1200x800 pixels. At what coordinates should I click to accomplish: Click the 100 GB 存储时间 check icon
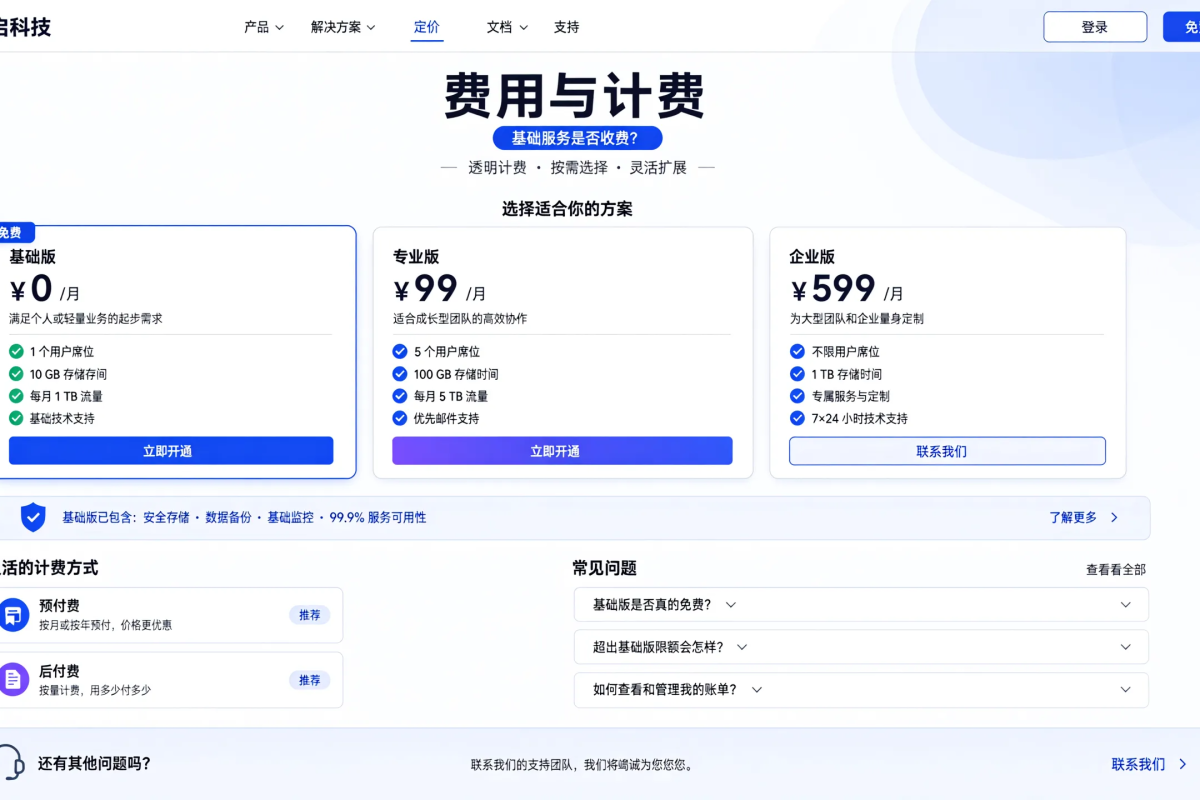click(400, 374)
